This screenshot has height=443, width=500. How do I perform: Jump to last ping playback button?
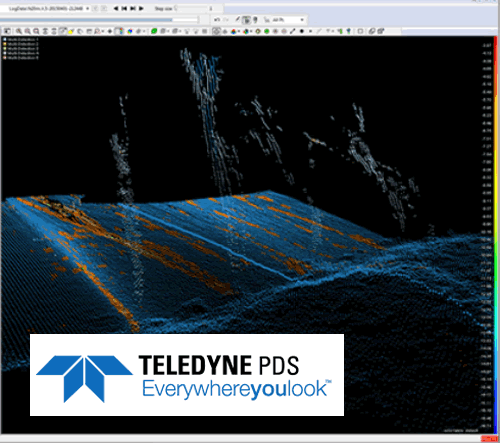[133, 8]
